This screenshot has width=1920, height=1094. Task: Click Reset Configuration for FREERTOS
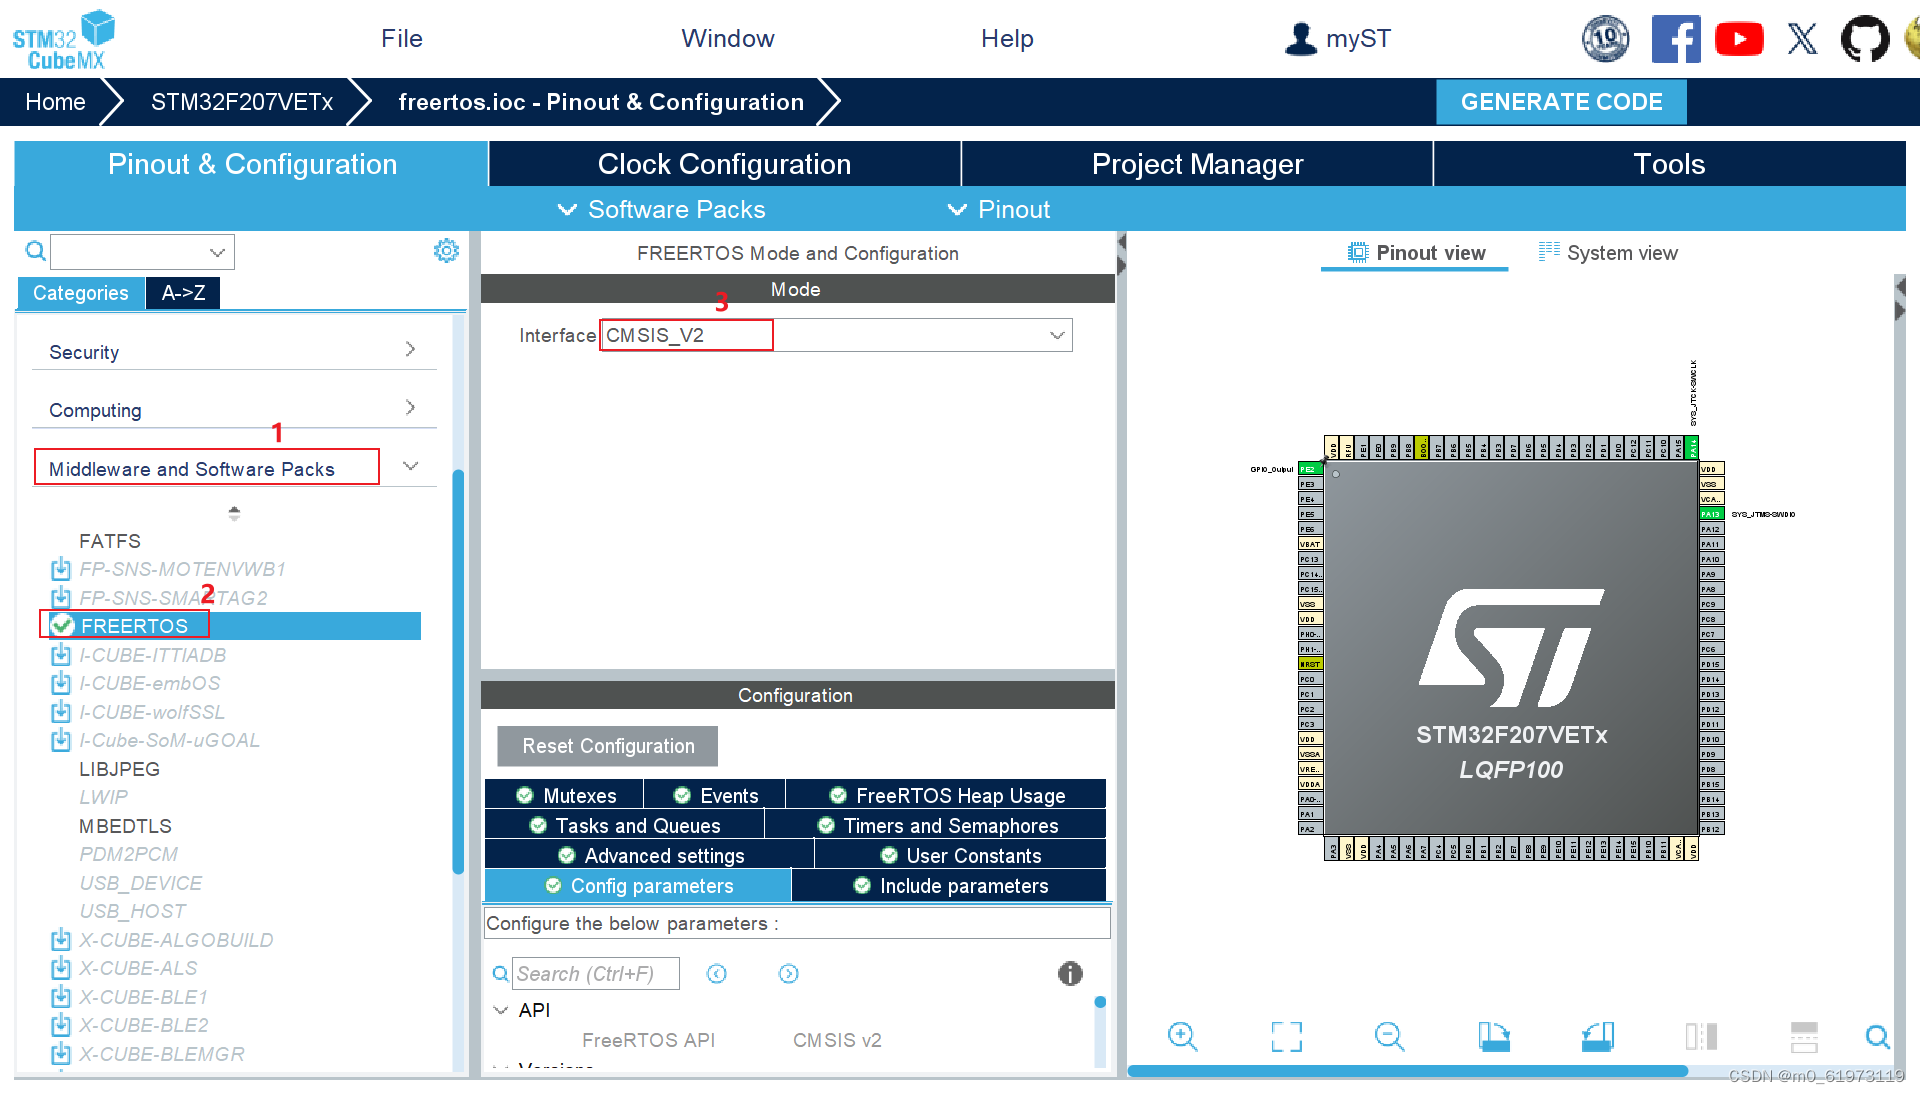pyautogui.click(x=606, y=745)
